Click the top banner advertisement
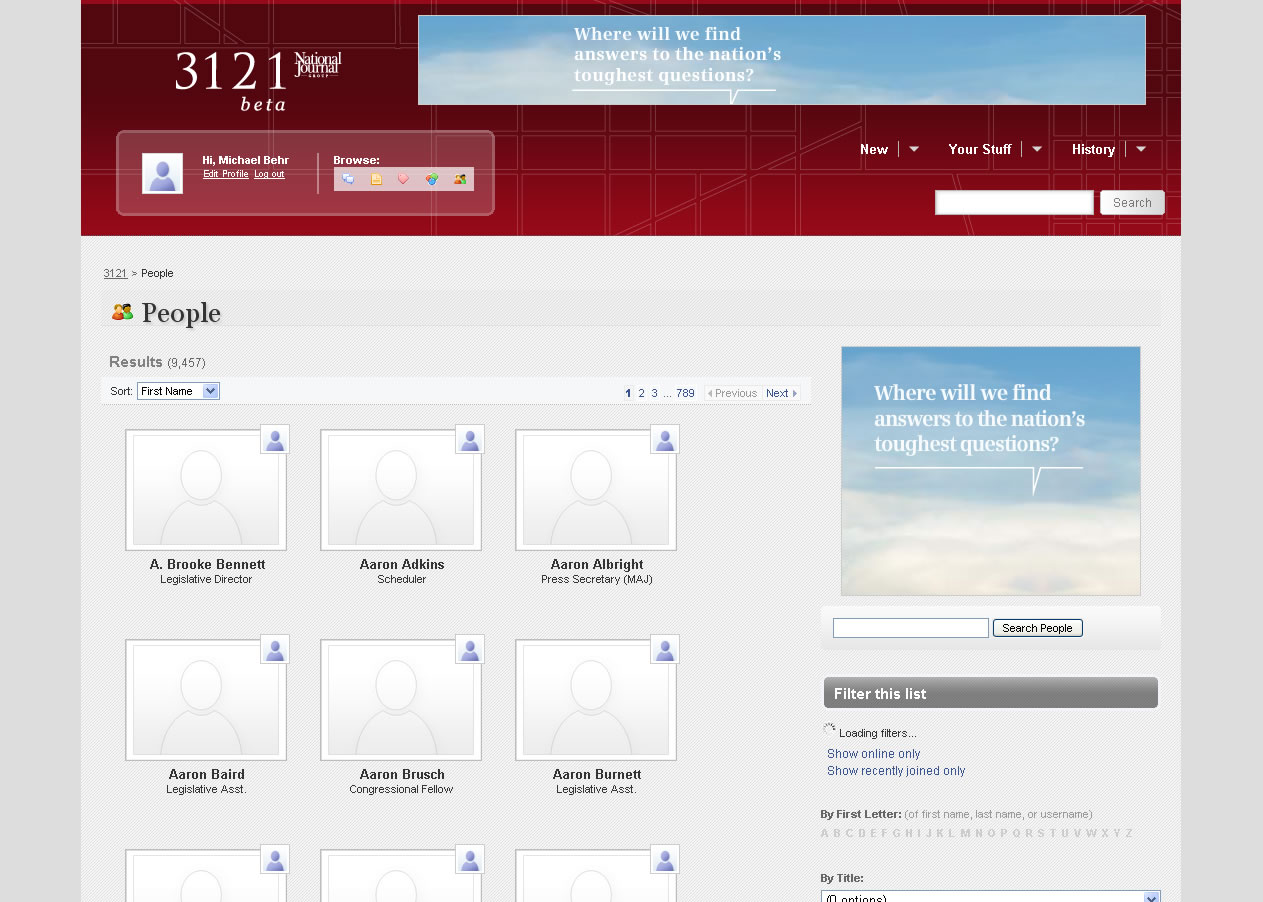 tap(782, 60)
